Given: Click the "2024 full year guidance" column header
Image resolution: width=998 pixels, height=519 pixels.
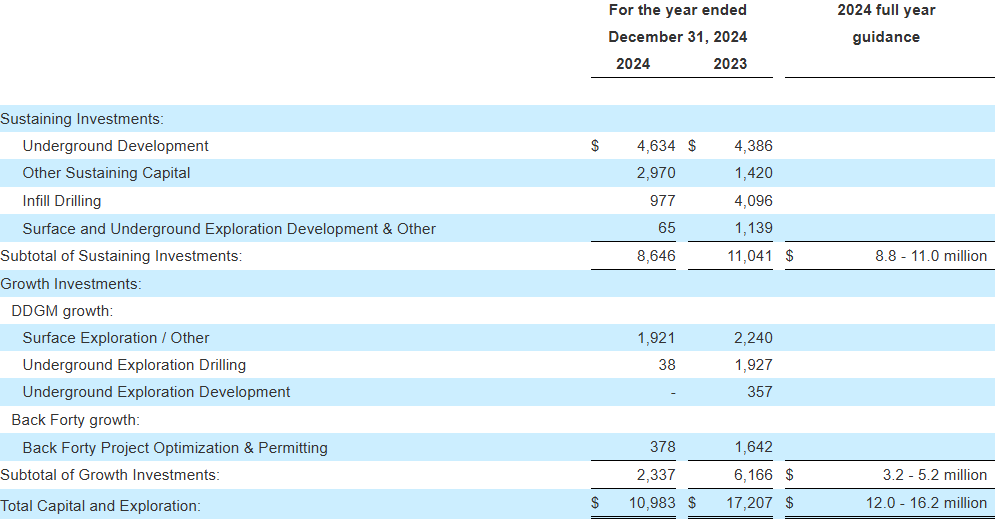Looking at the screenshot, I should 886,24.
